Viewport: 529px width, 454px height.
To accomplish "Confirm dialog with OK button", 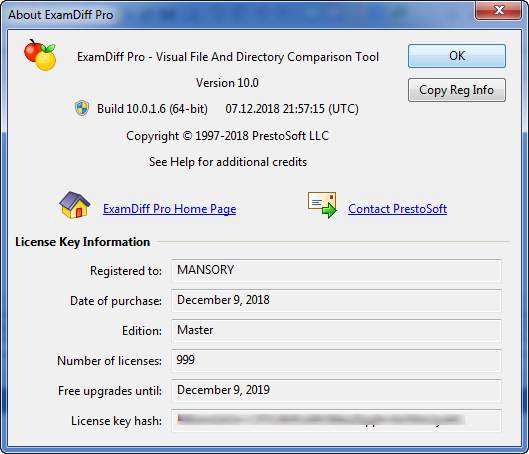I will click(457, 56).
